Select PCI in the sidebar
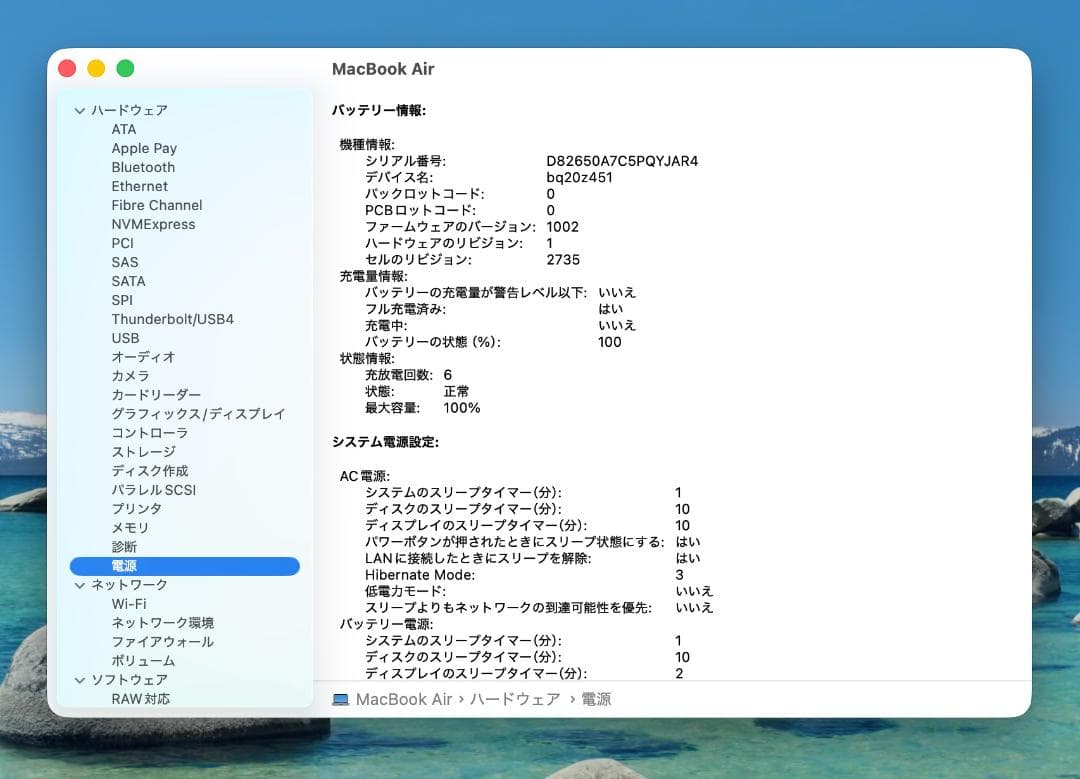 point(123,243)
